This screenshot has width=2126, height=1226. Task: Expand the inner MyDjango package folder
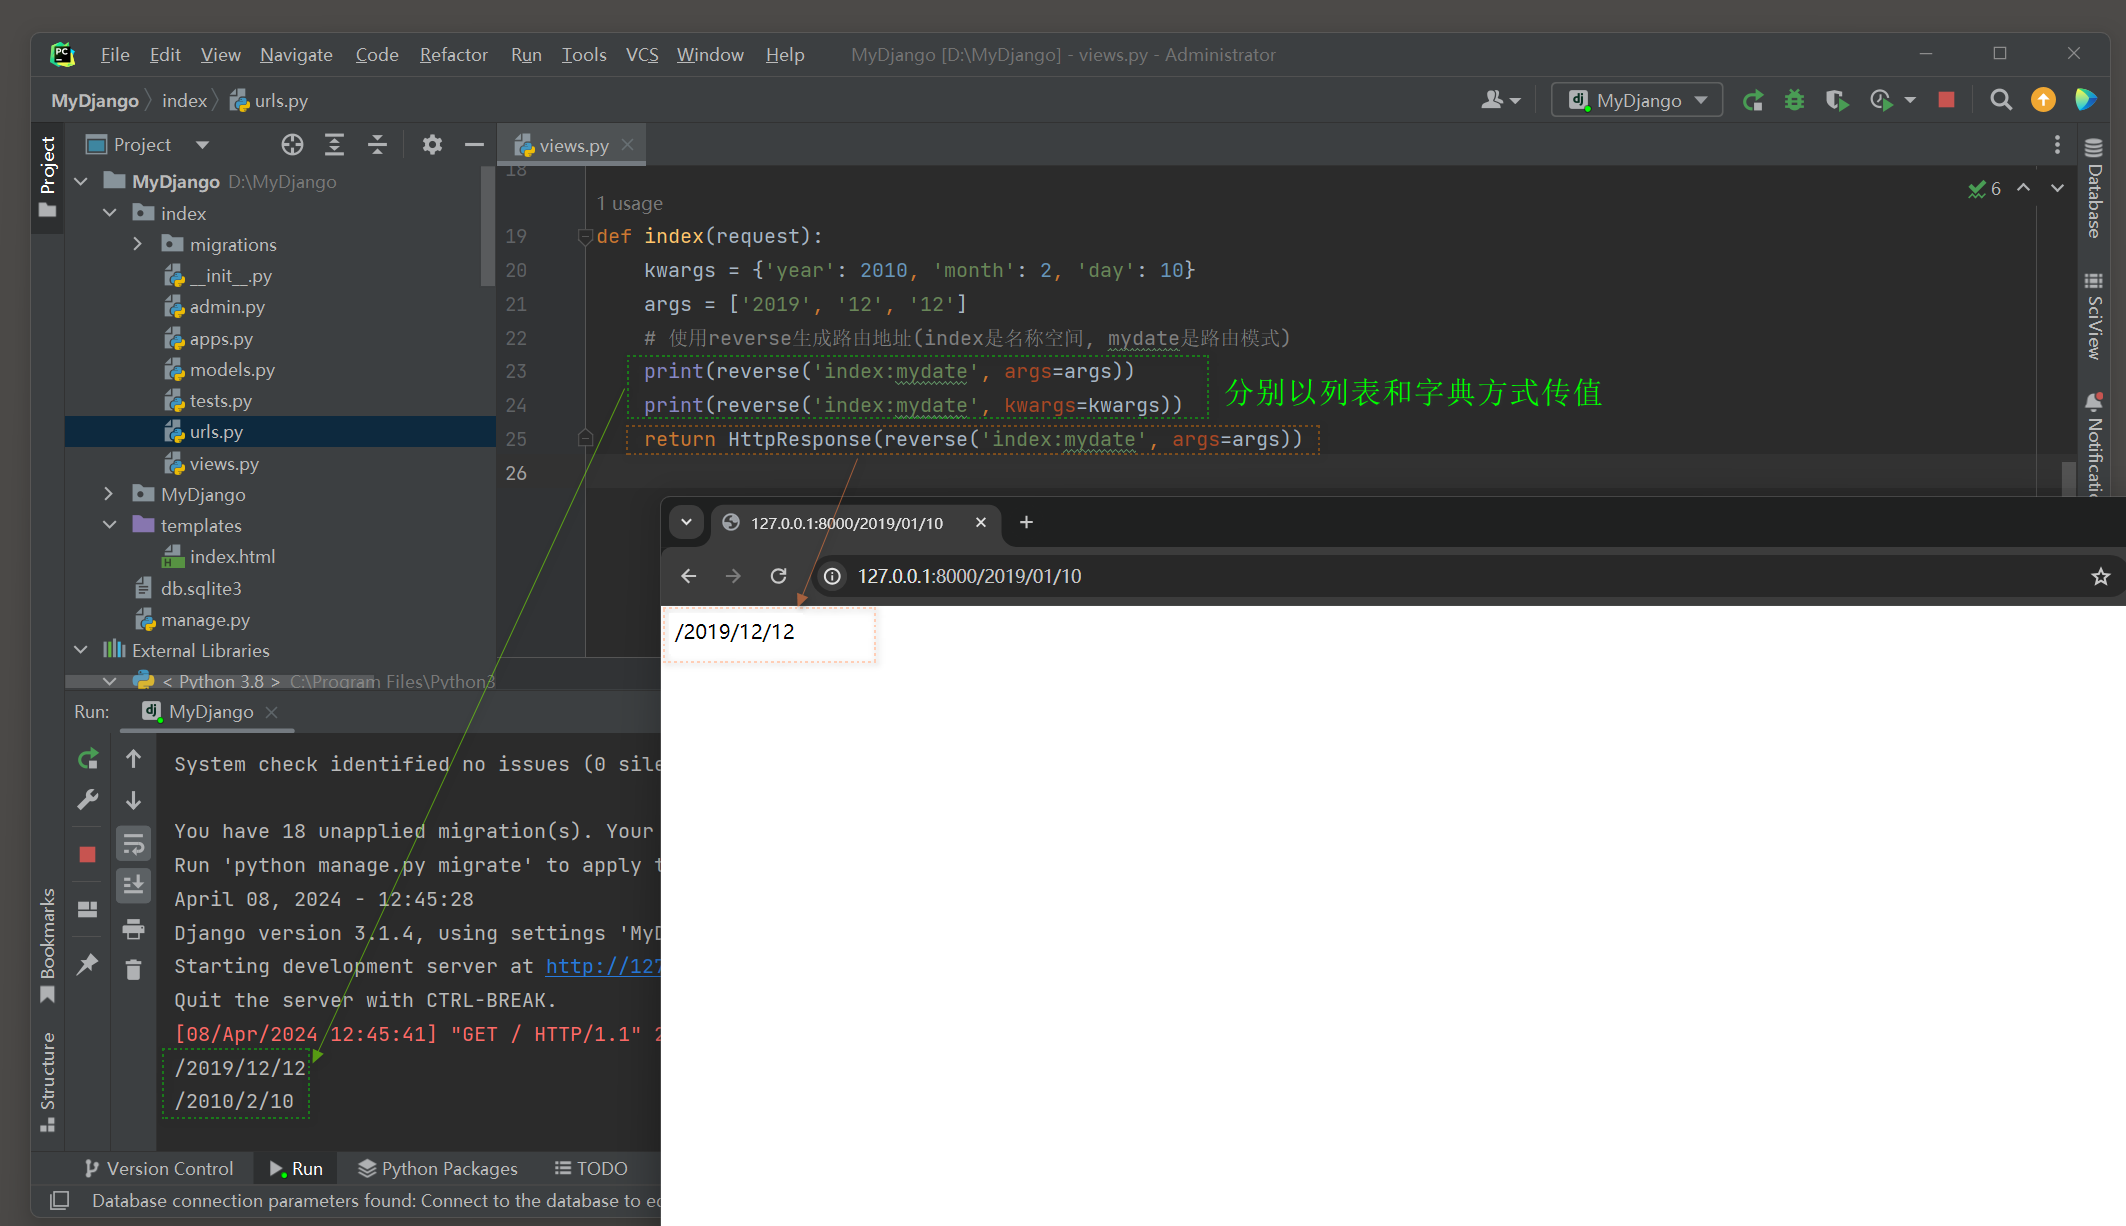pyautogui.click(x=110, y=494)
